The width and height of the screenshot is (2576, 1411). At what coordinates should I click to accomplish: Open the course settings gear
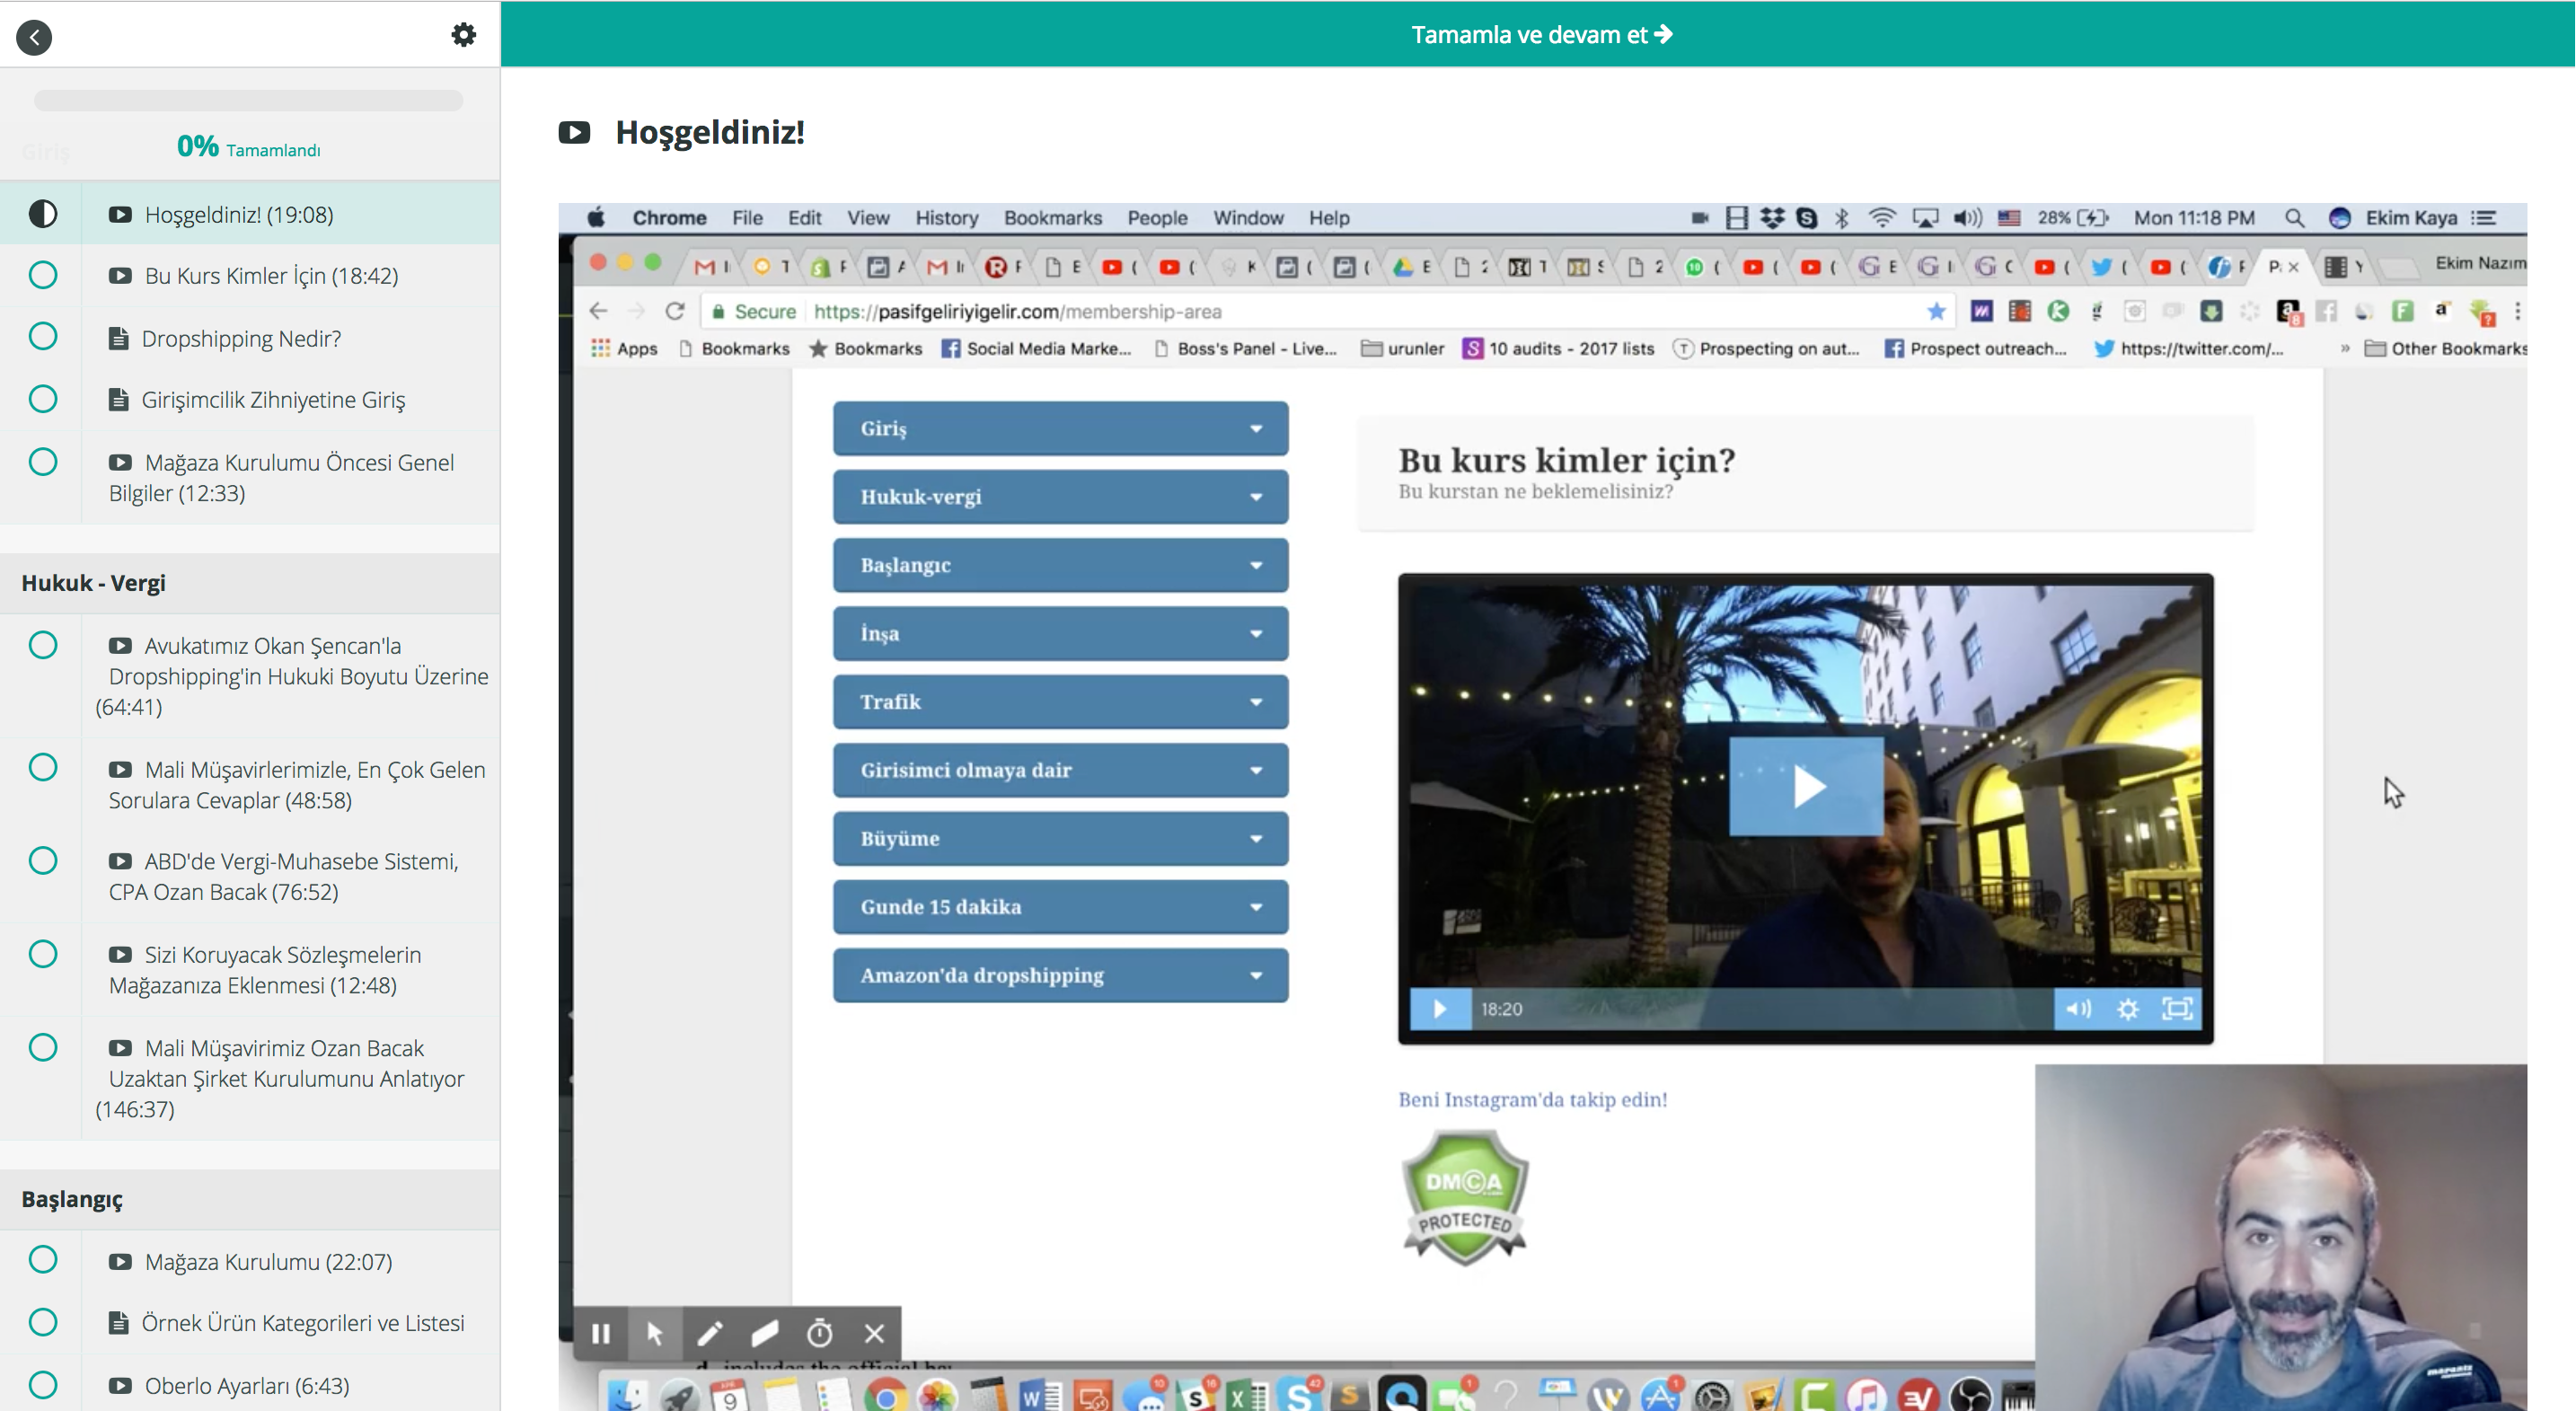[x=463, y=35]
